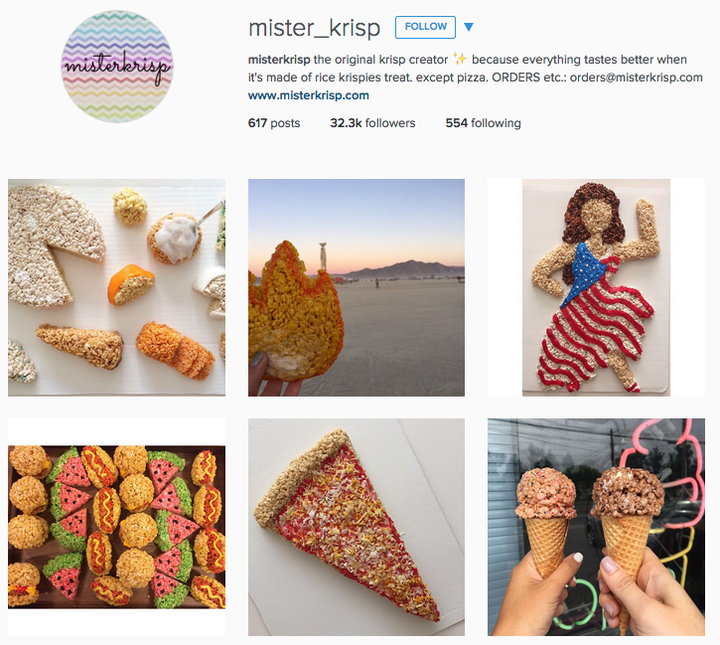720x645 pixels.
Task: Follow the mister_krisp account
Action: [425, 27]
